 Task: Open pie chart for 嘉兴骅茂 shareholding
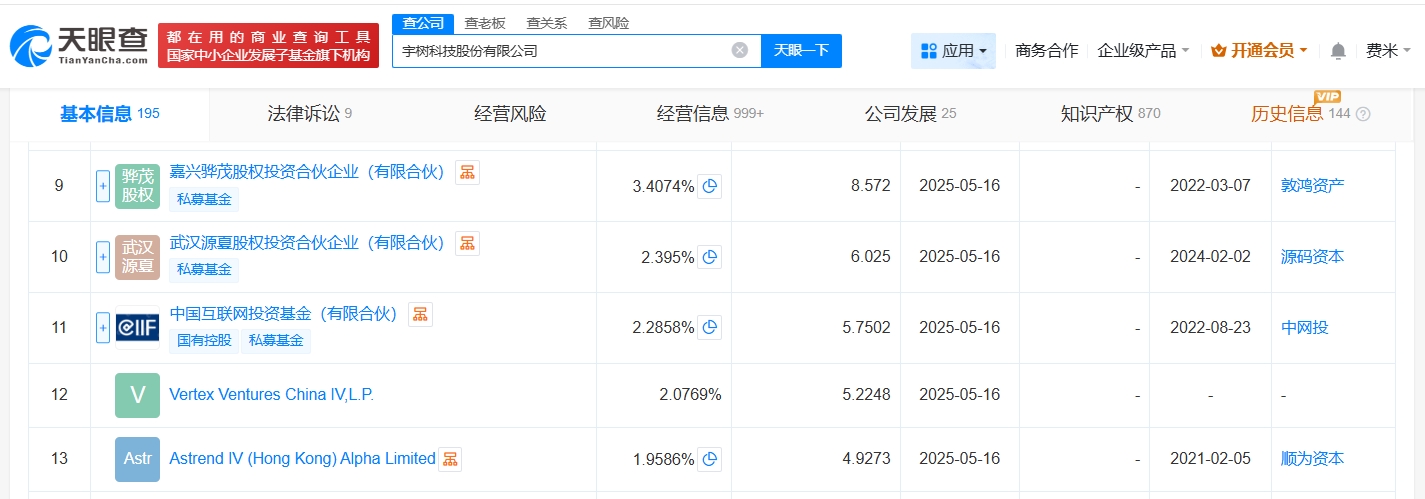coord(709,186)
